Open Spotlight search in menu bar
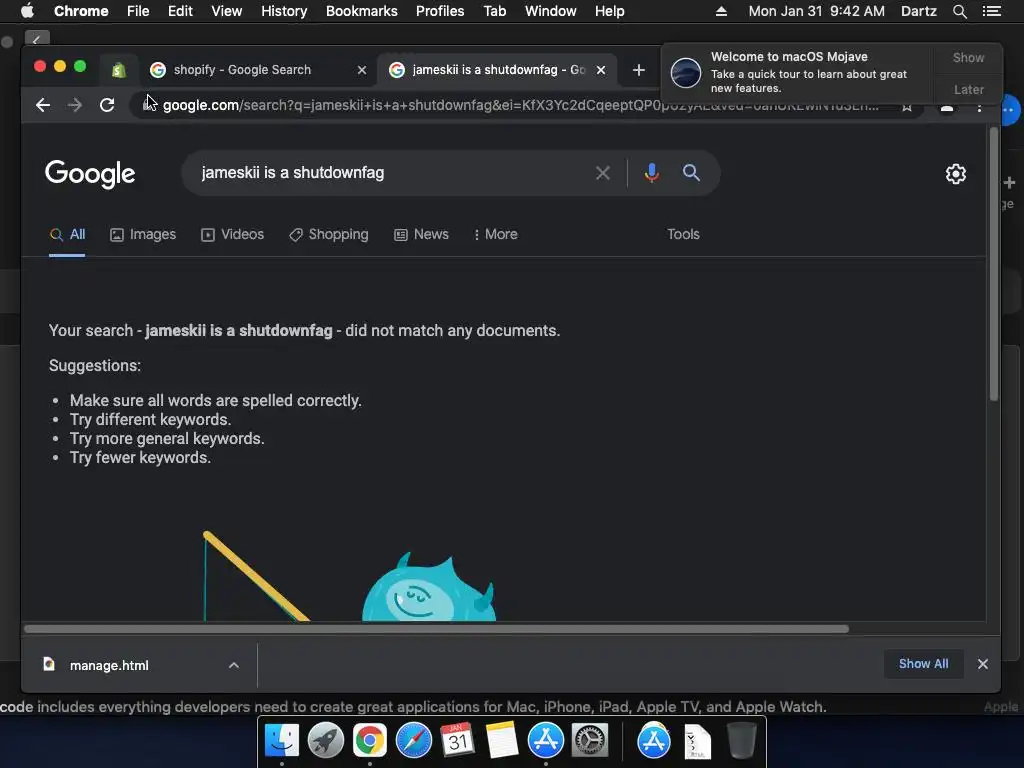This screenshot has width=1024, height=768. coord(959,11)
